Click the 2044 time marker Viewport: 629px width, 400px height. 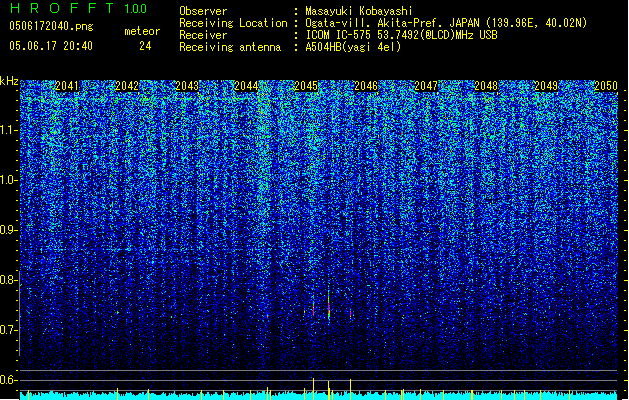click(x=246, y=86)
